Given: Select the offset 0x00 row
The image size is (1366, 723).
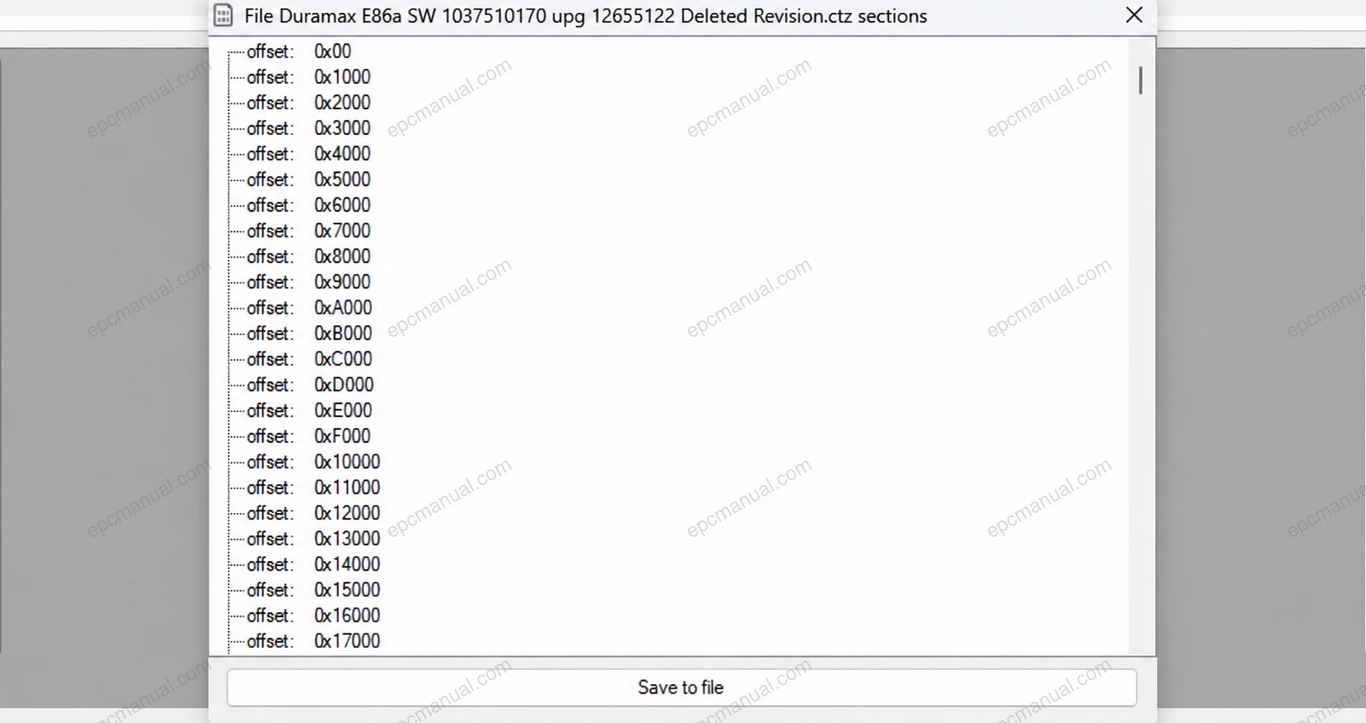Looking at the screenshot, I should pyautogui.click(x=299, y=51).
